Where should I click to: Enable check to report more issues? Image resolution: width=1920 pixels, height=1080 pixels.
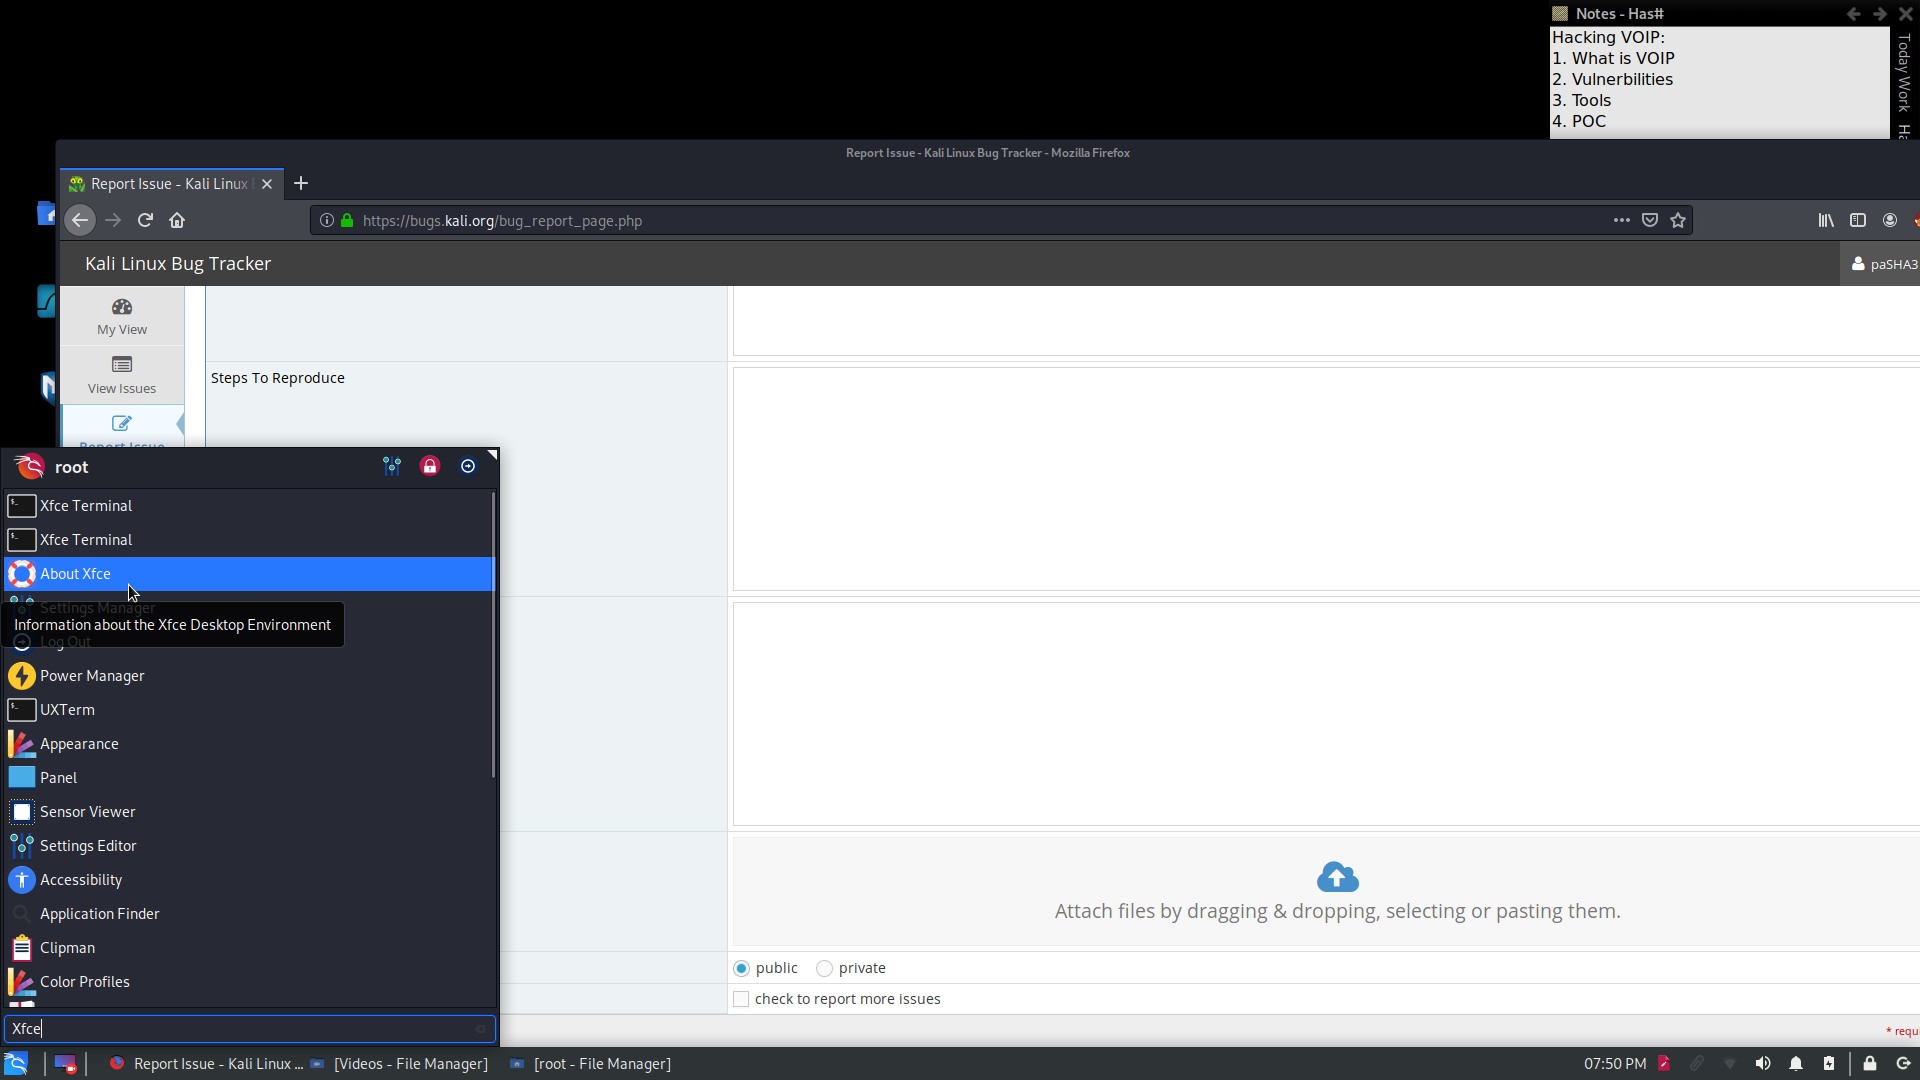tap(741, 999)
